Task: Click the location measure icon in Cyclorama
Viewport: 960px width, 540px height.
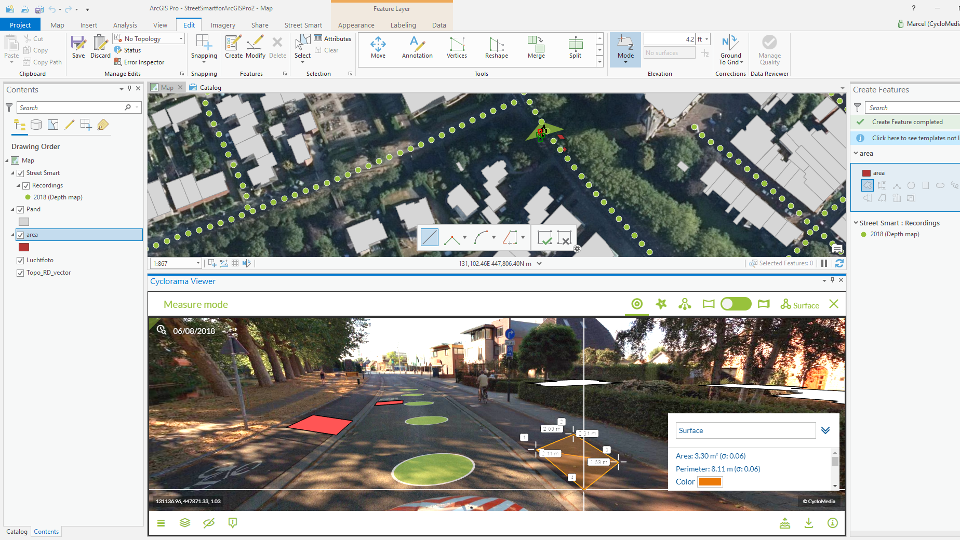Action: 637,304
